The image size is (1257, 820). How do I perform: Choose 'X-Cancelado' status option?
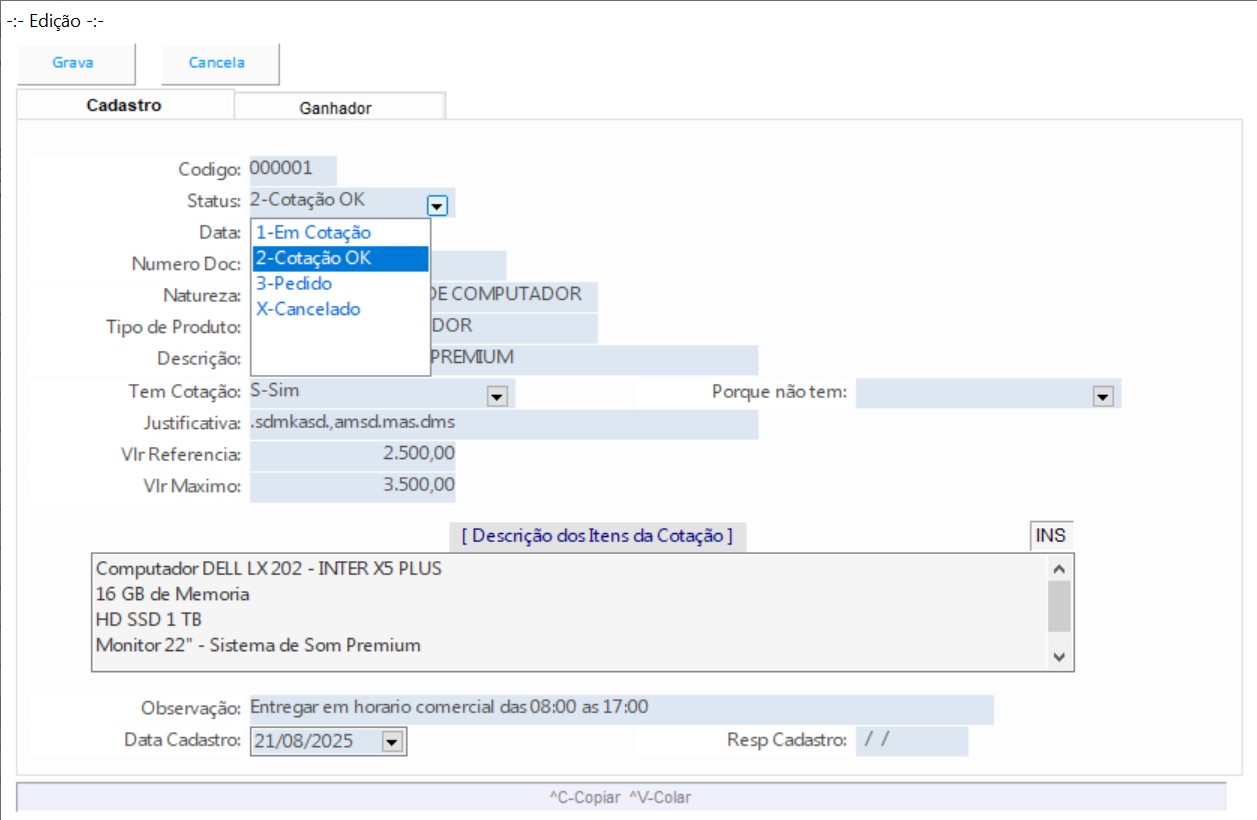308,310
